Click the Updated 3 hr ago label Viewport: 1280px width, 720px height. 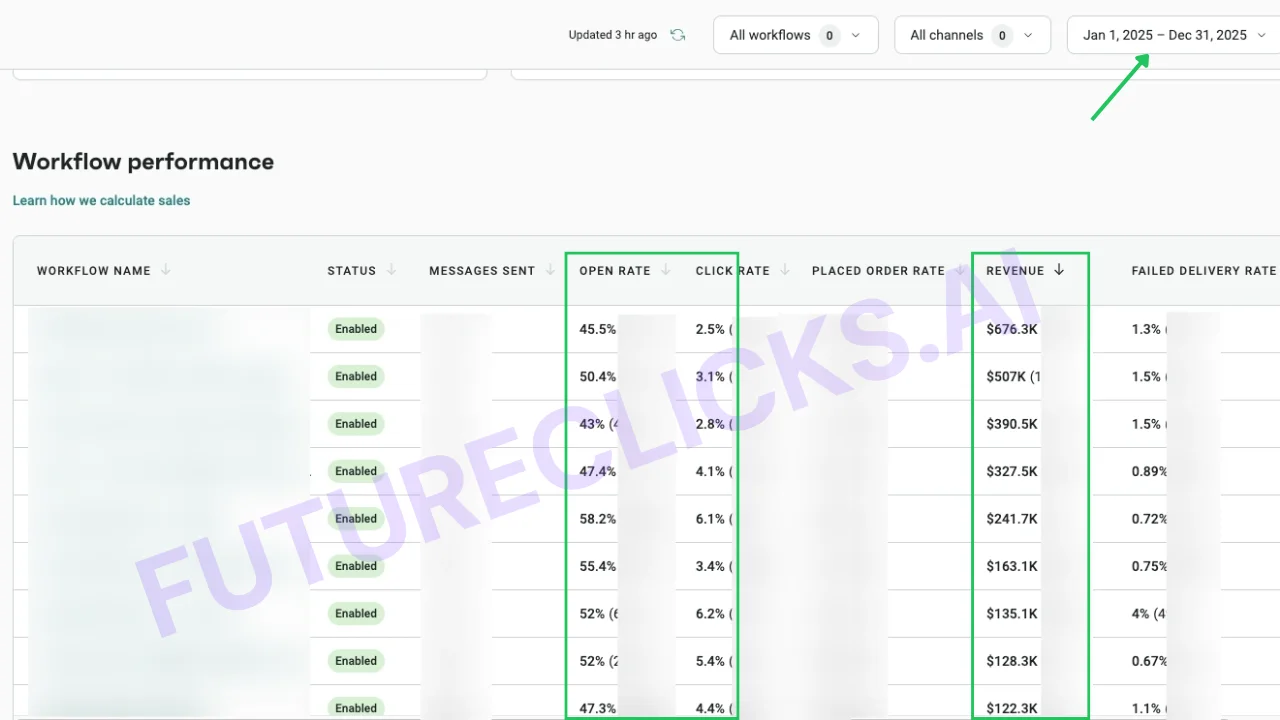point(613,35)
